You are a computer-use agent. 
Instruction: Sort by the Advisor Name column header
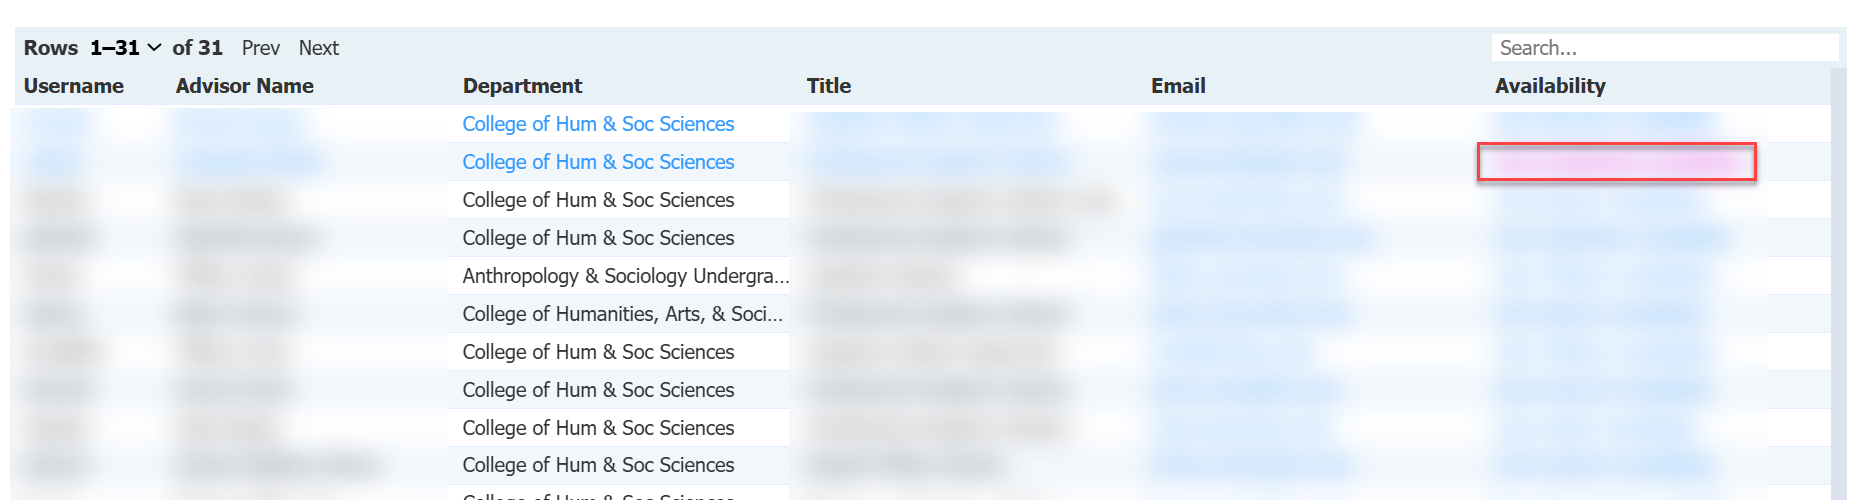tap(245, 86)
